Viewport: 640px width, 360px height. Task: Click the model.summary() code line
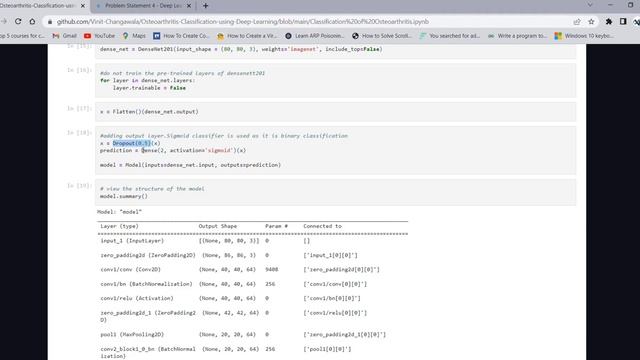124,196
